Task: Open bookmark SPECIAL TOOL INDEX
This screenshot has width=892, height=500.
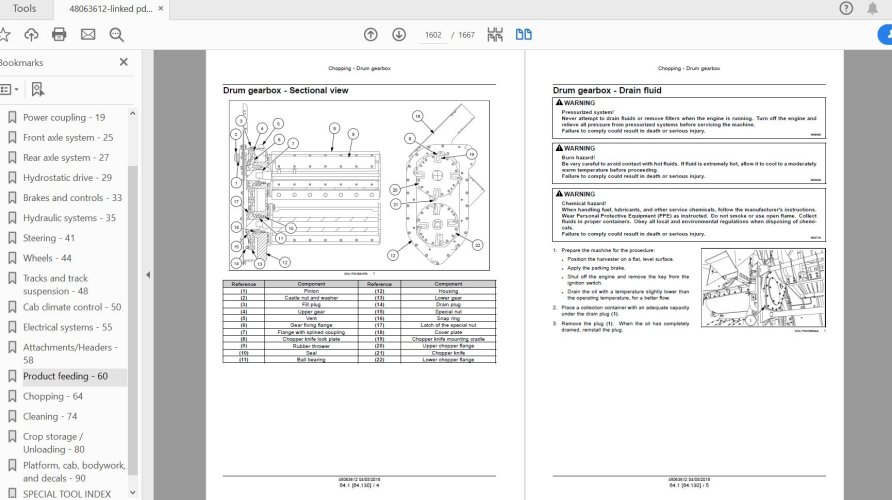Action: 67,494
